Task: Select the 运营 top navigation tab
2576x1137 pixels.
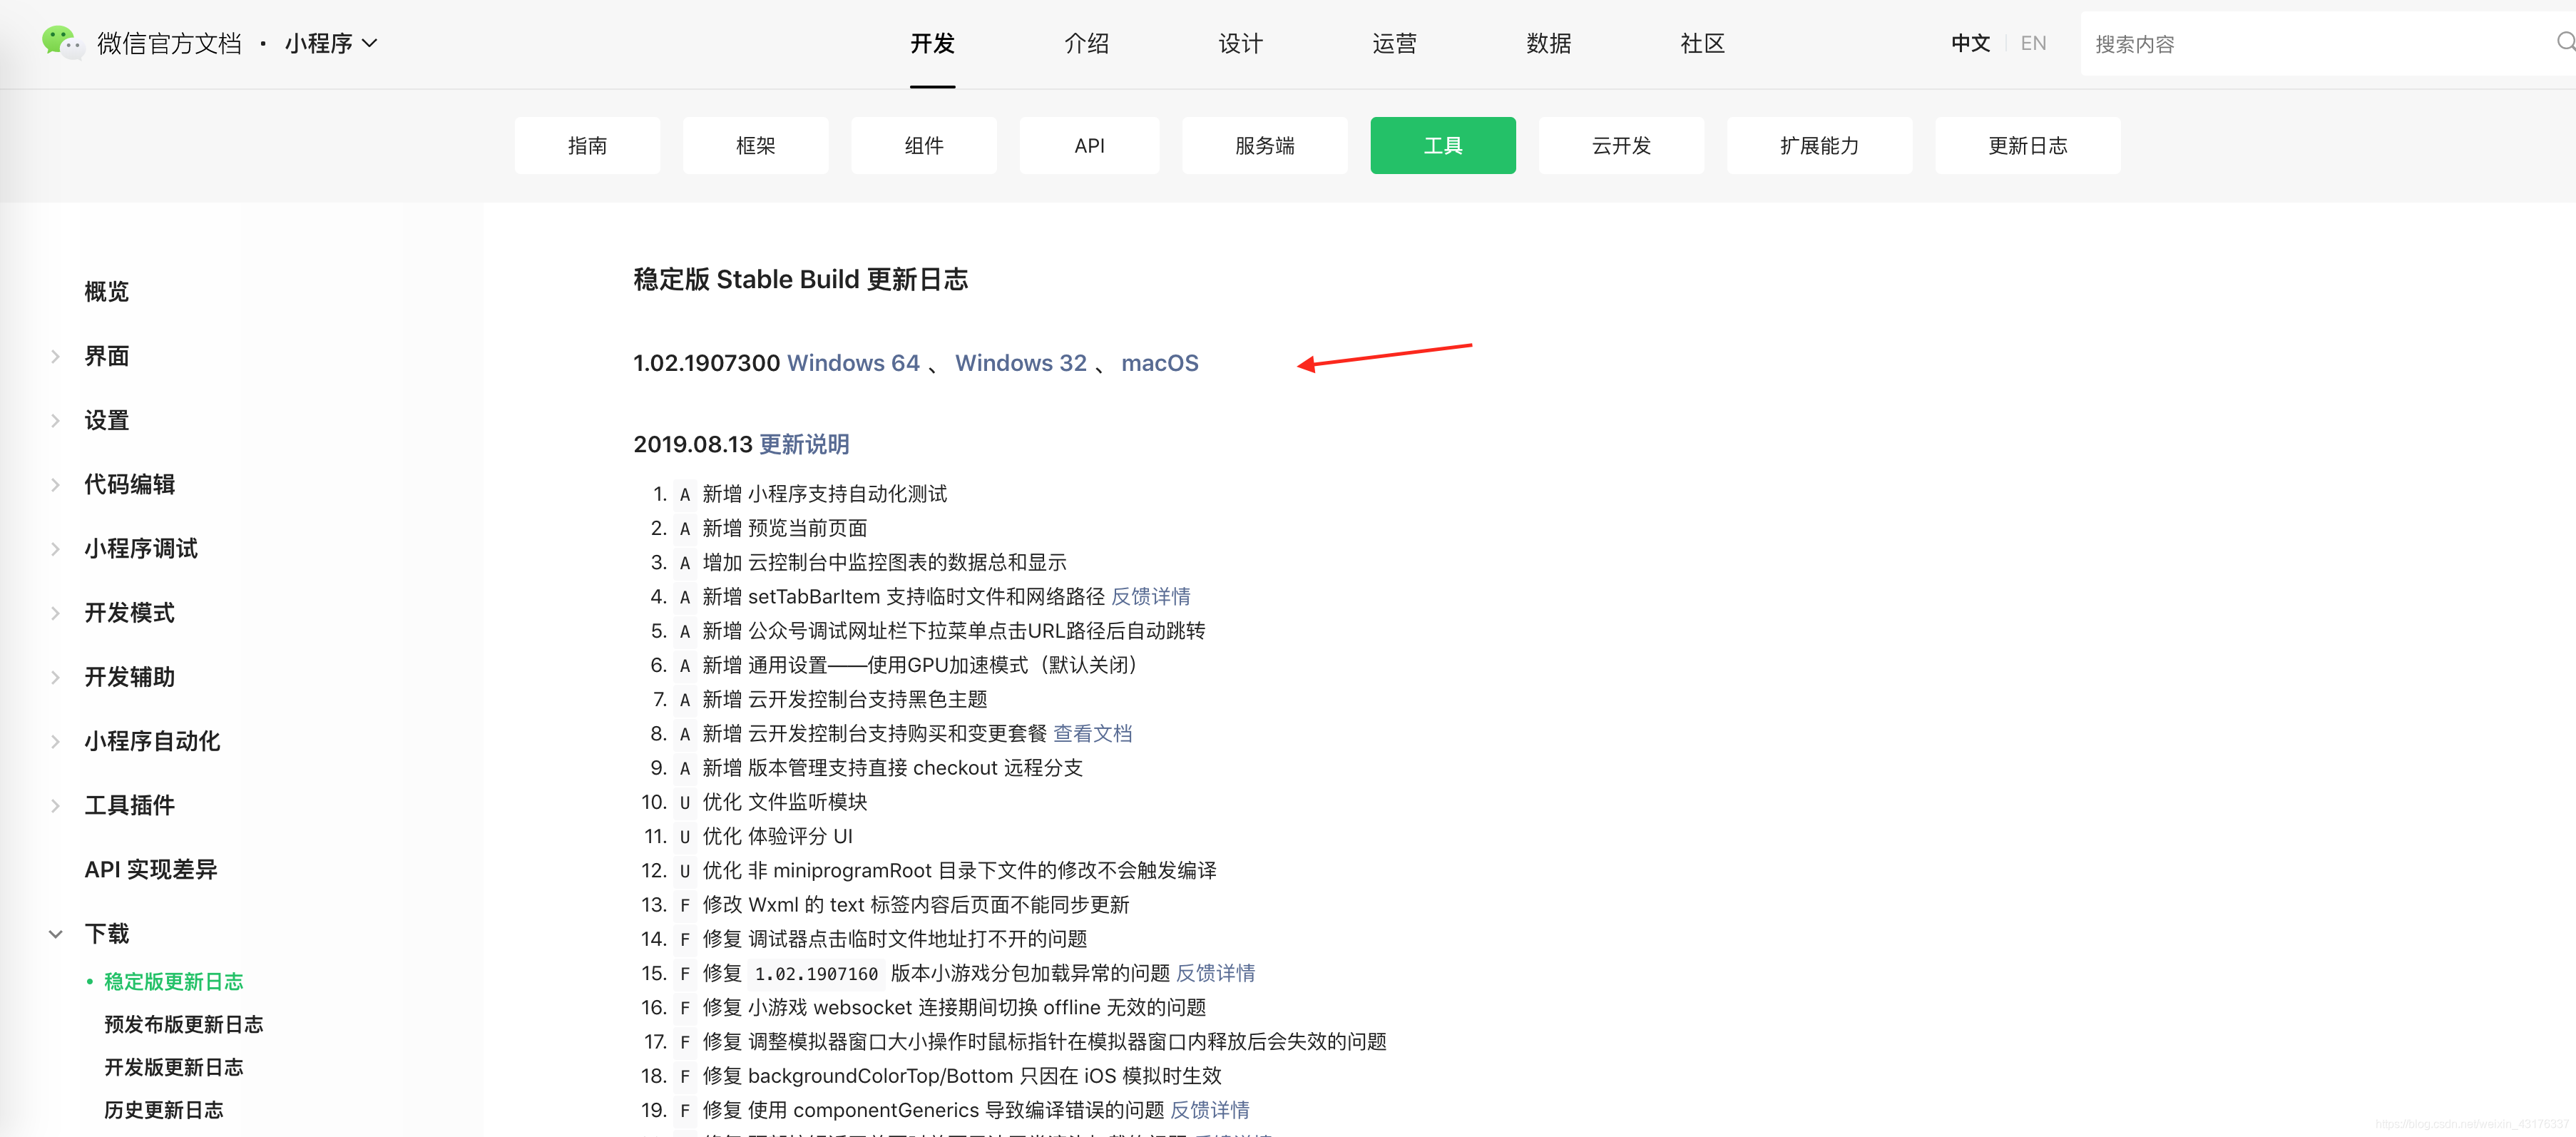Action: 1394,43
